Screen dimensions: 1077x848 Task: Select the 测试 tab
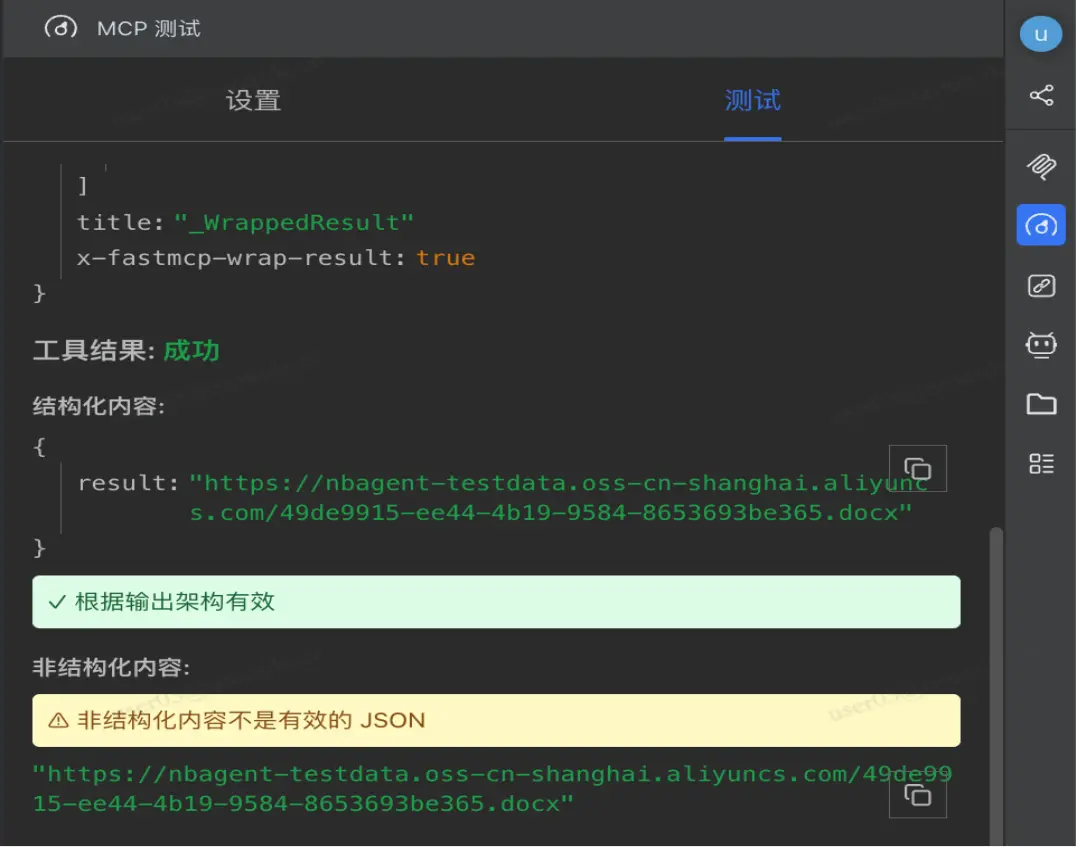point(752,101)
